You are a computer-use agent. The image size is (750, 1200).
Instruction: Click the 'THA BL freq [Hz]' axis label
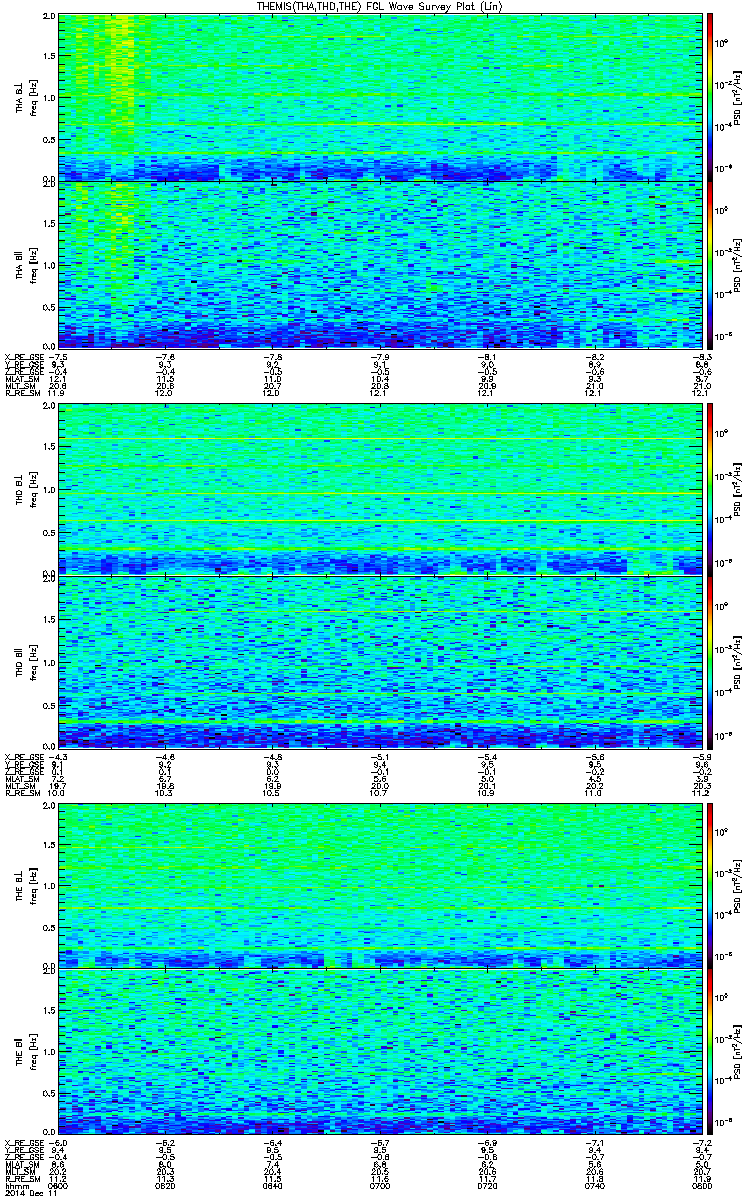coord(24,98)
